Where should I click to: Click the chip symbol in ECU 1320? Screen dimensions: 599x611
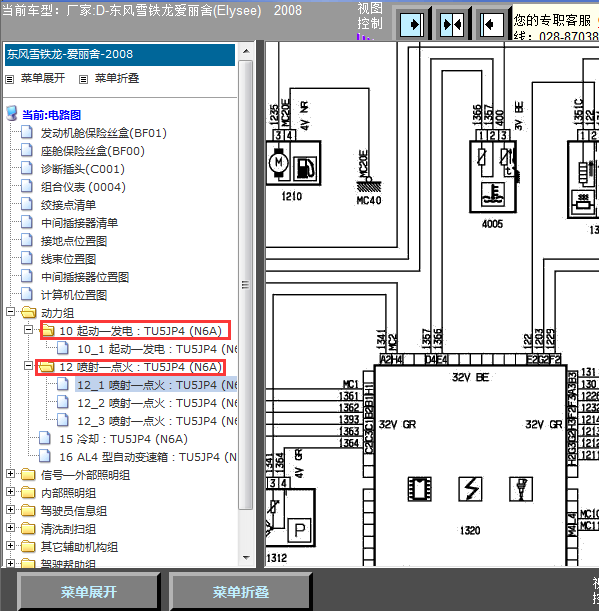point(419,488)
